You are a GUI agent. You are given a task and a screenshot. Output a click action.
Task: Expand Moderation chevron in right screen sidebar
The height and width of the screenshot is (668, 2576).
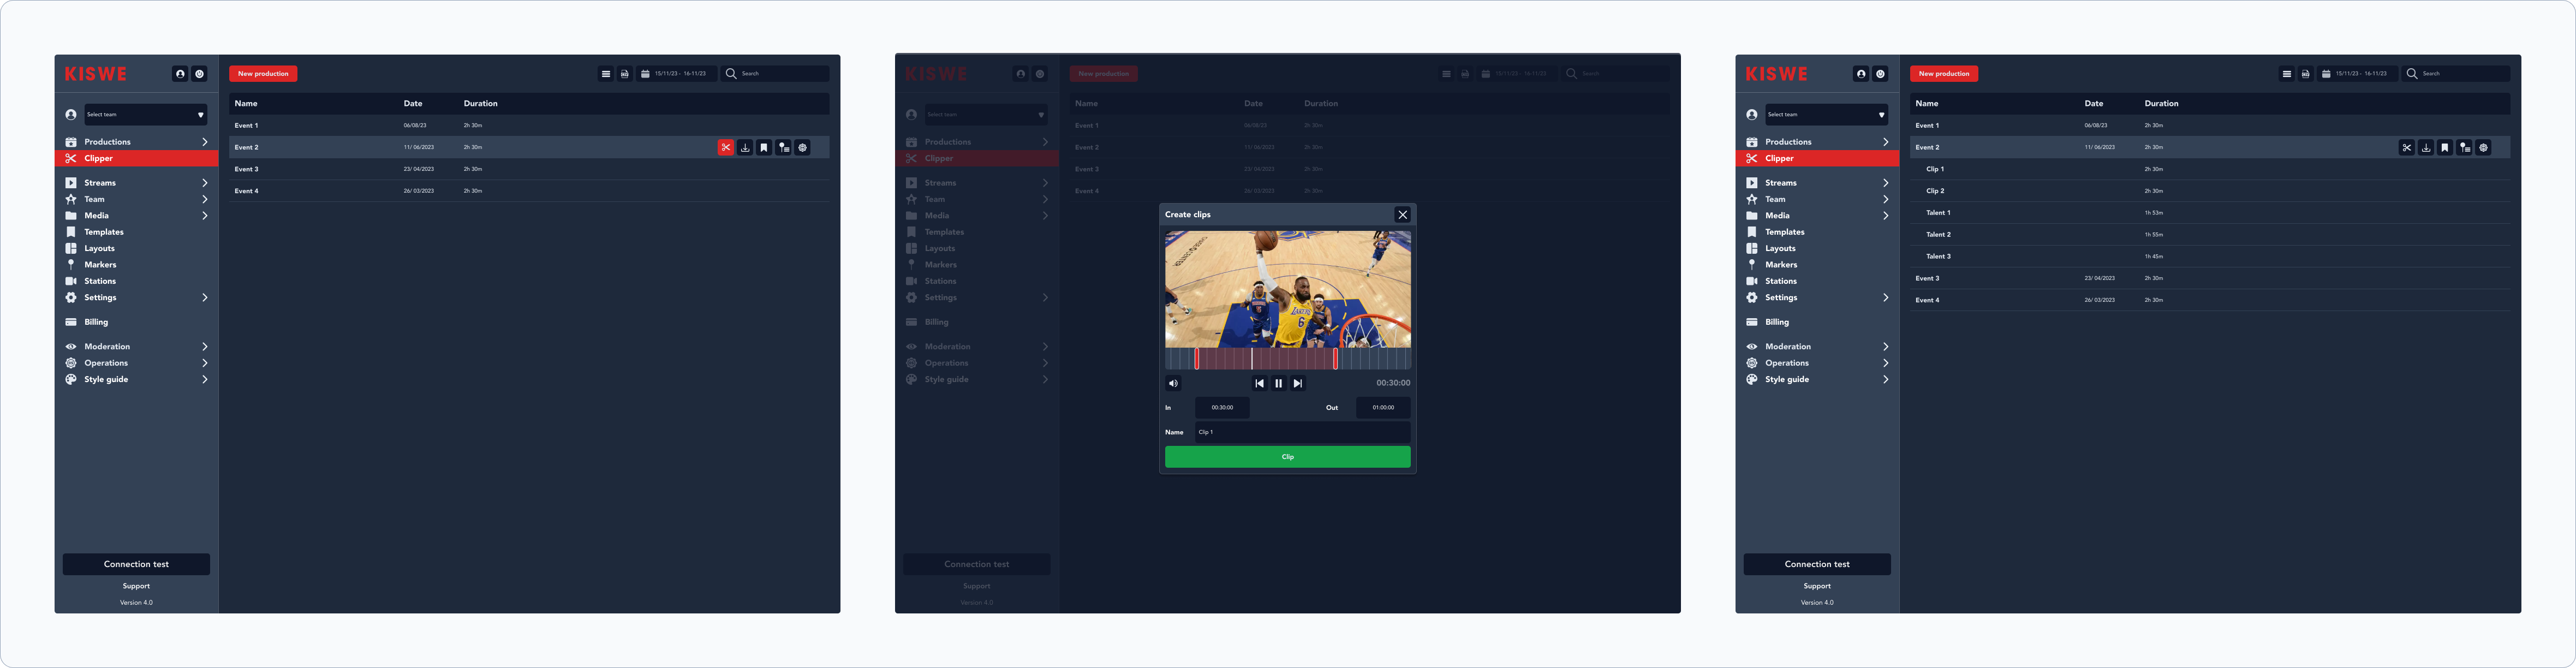point(1886,347)
